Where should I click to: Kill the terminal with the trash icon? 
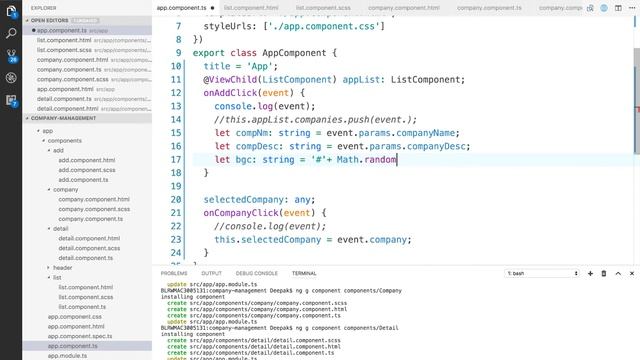coord(604,273)
